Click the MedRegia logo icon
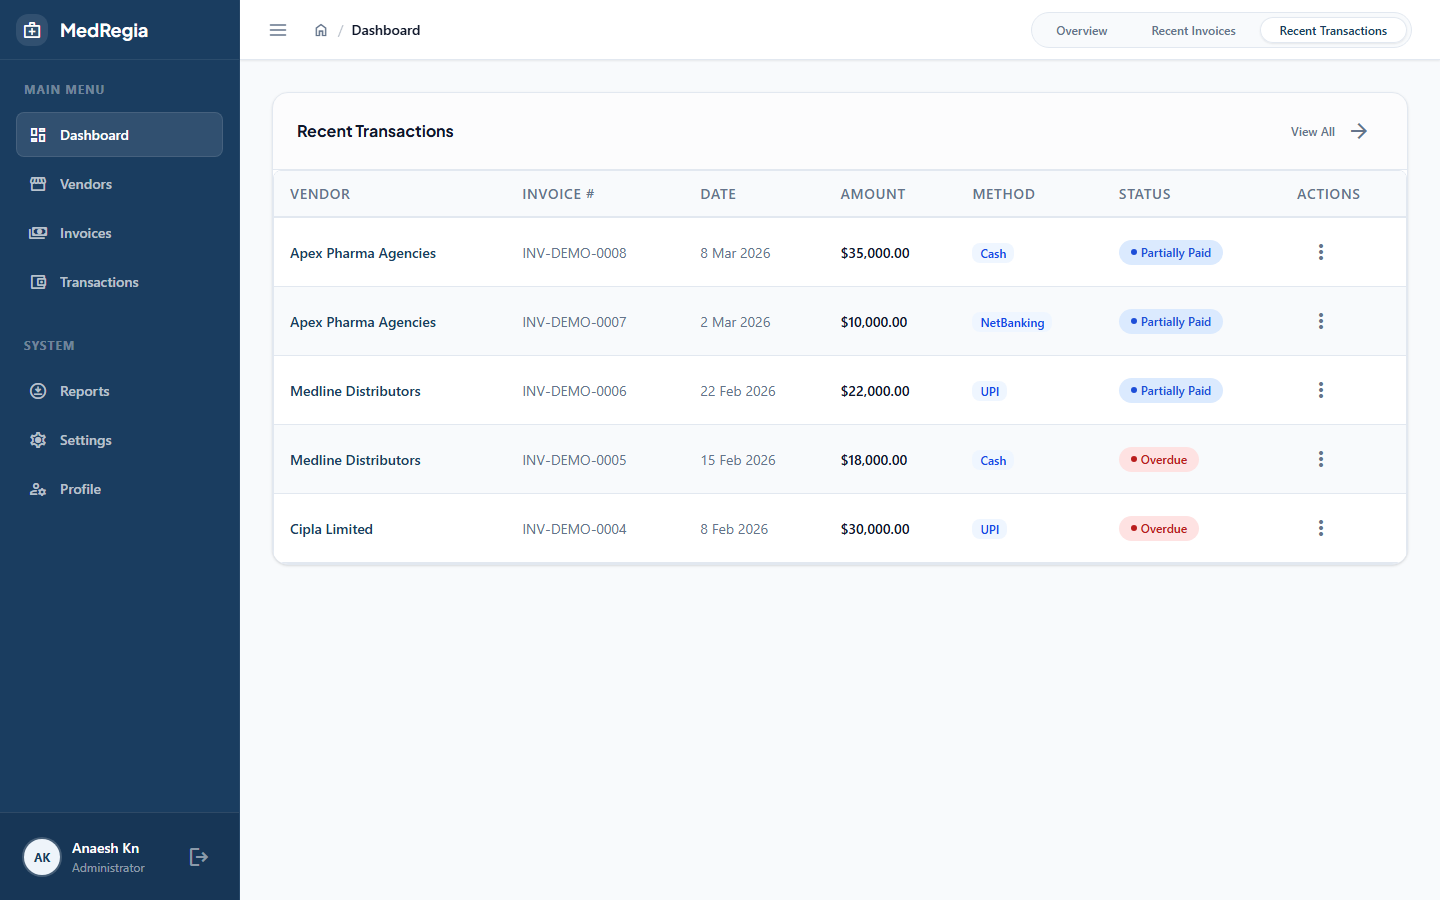The height and width of the screenshot is (900, 1440). tap(32, 30)
